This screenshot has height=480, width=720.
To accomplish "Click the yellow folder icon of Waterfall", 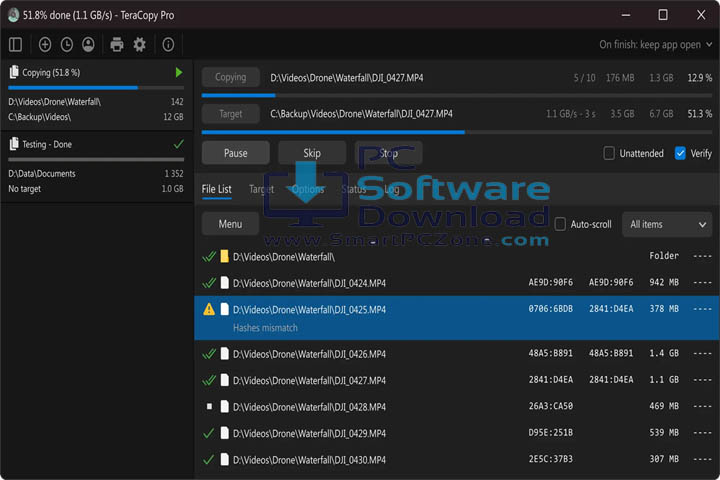I will tap(224, 256).
